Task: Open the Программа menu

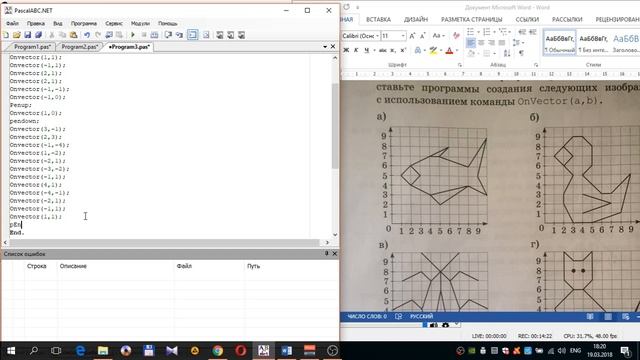Action: tap(84, 23)
